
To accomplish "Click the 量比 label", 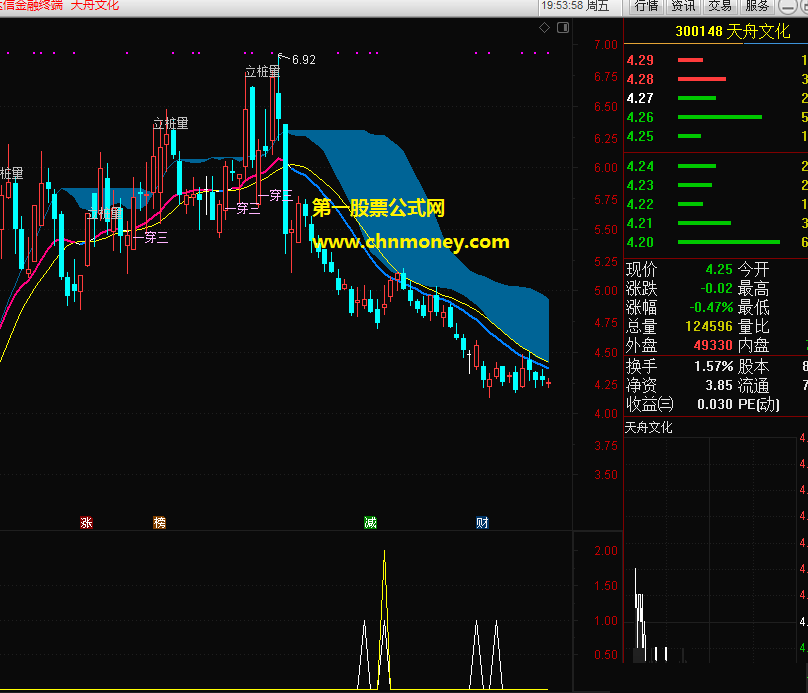I will 753,327.
